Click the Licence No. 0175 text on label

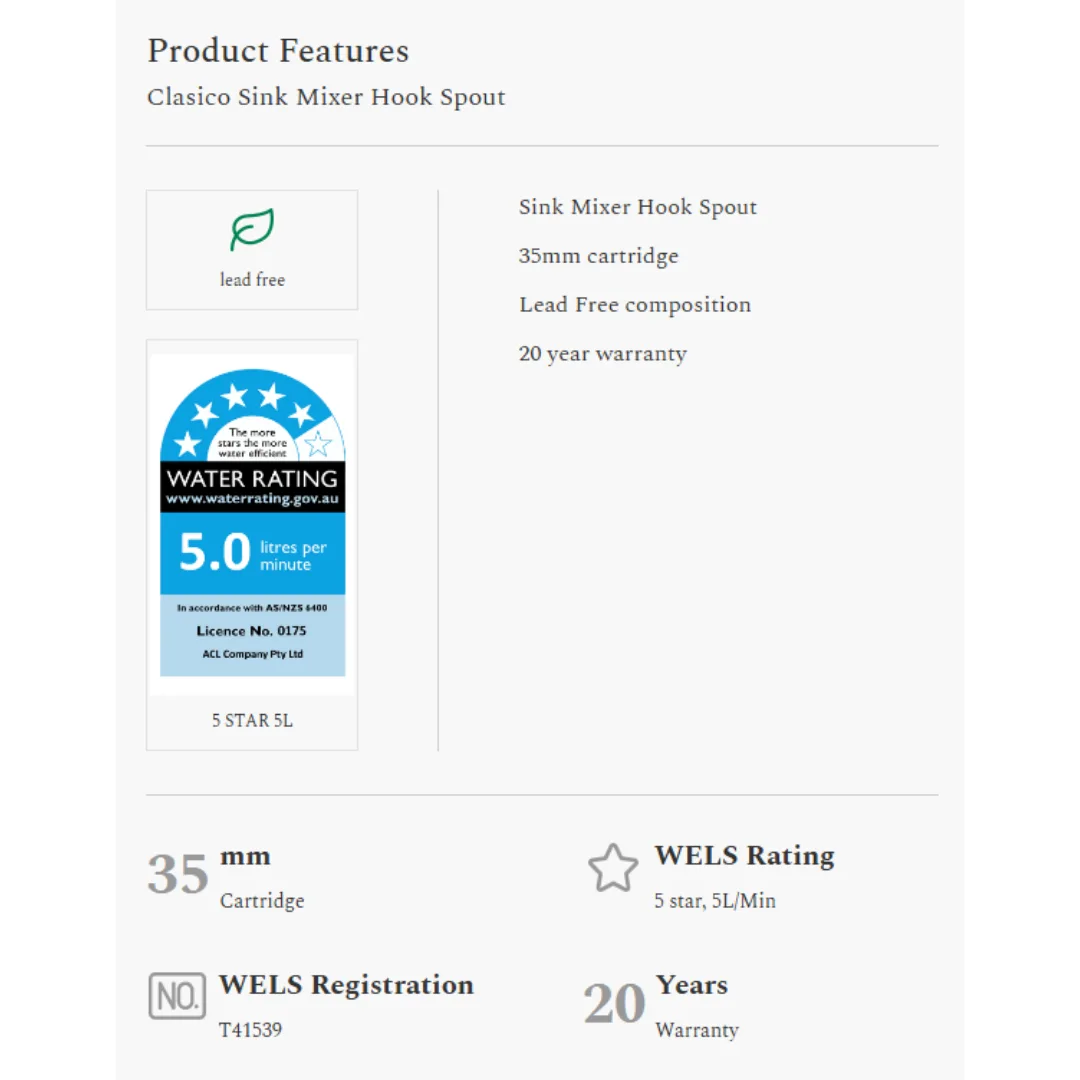tap(252, 631)
